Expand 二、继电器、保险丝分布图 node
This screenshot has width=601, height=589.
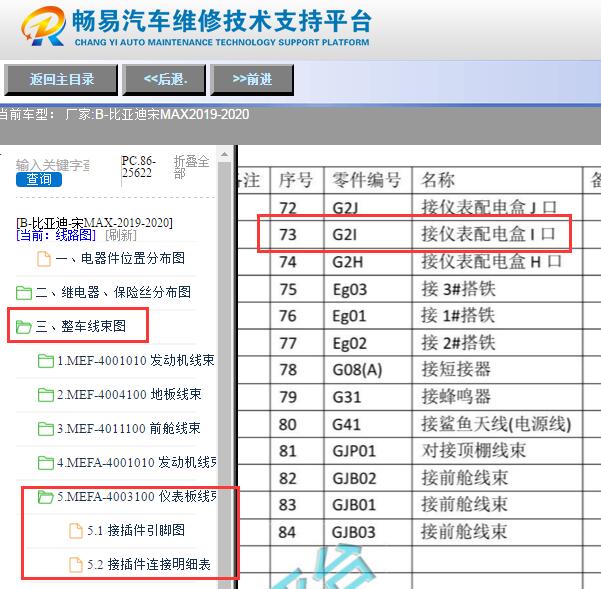[x=113, y=292]
